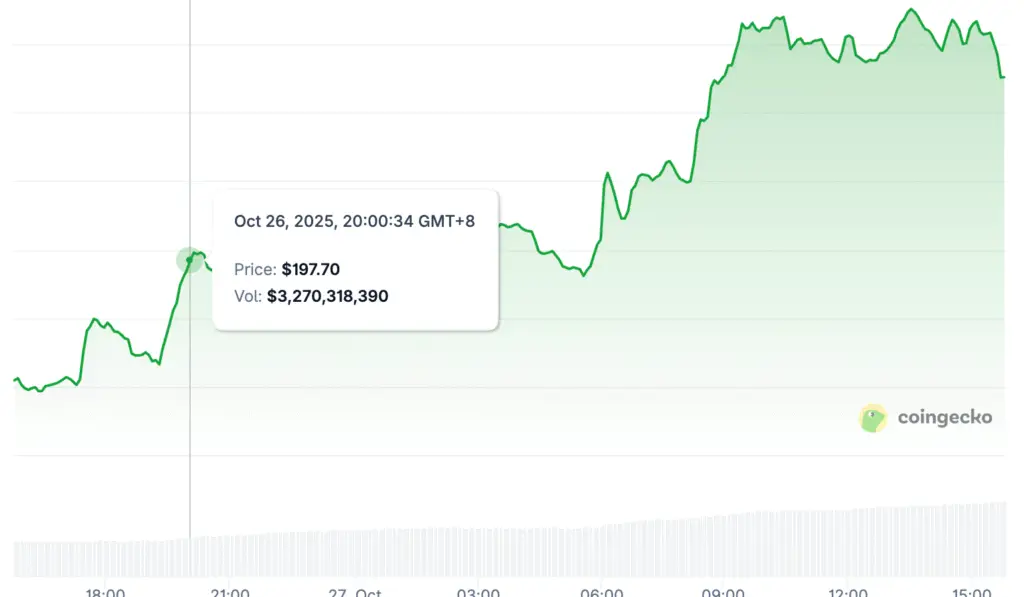The height and width of the screenshot is (597, 1024).
Task: Click the 06:00 time axis label
Action: point(602,592)
